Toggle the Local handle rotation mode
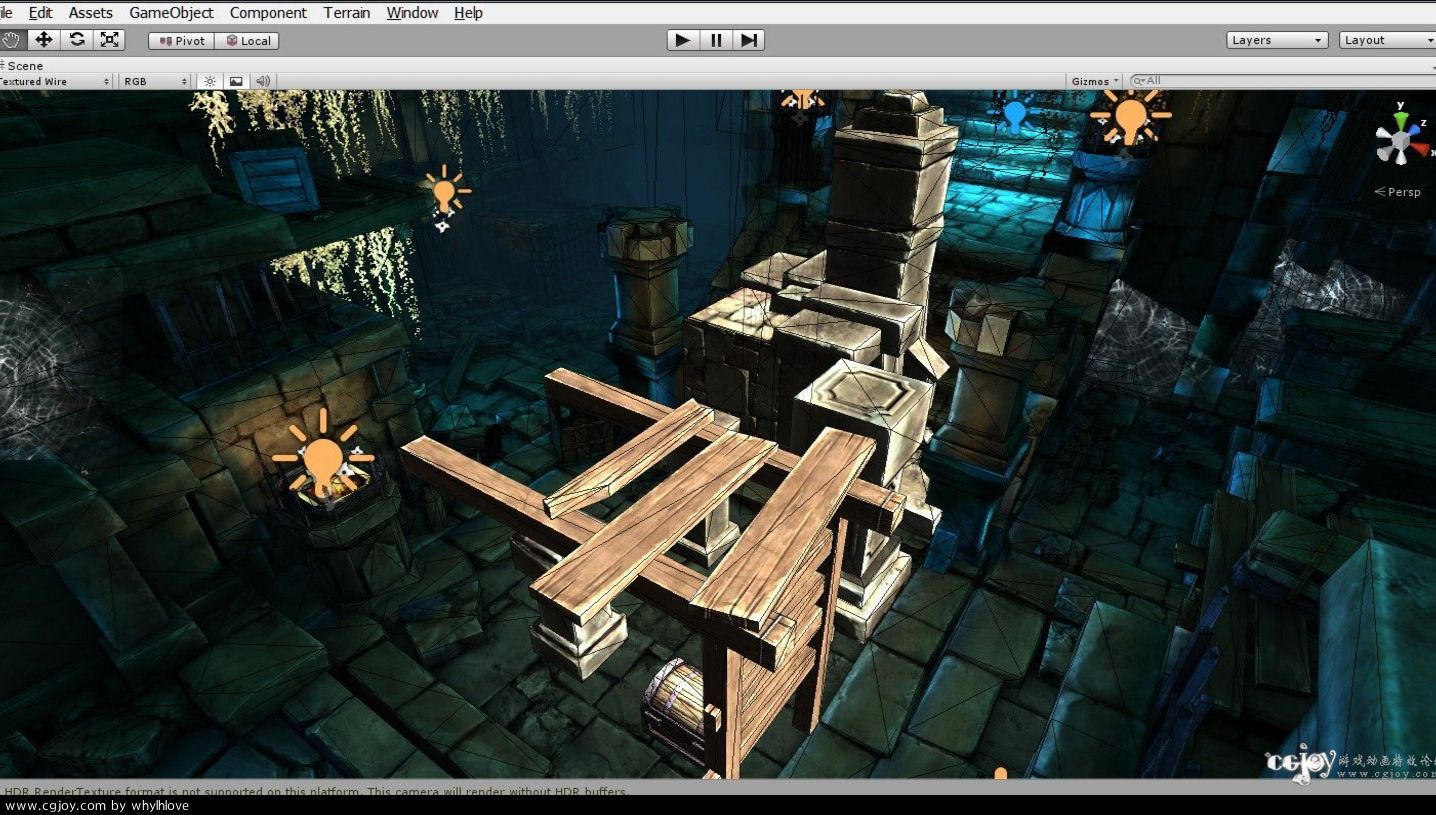Image resolution: width=1436 pixels, height=815 pixels. [247, 41]
